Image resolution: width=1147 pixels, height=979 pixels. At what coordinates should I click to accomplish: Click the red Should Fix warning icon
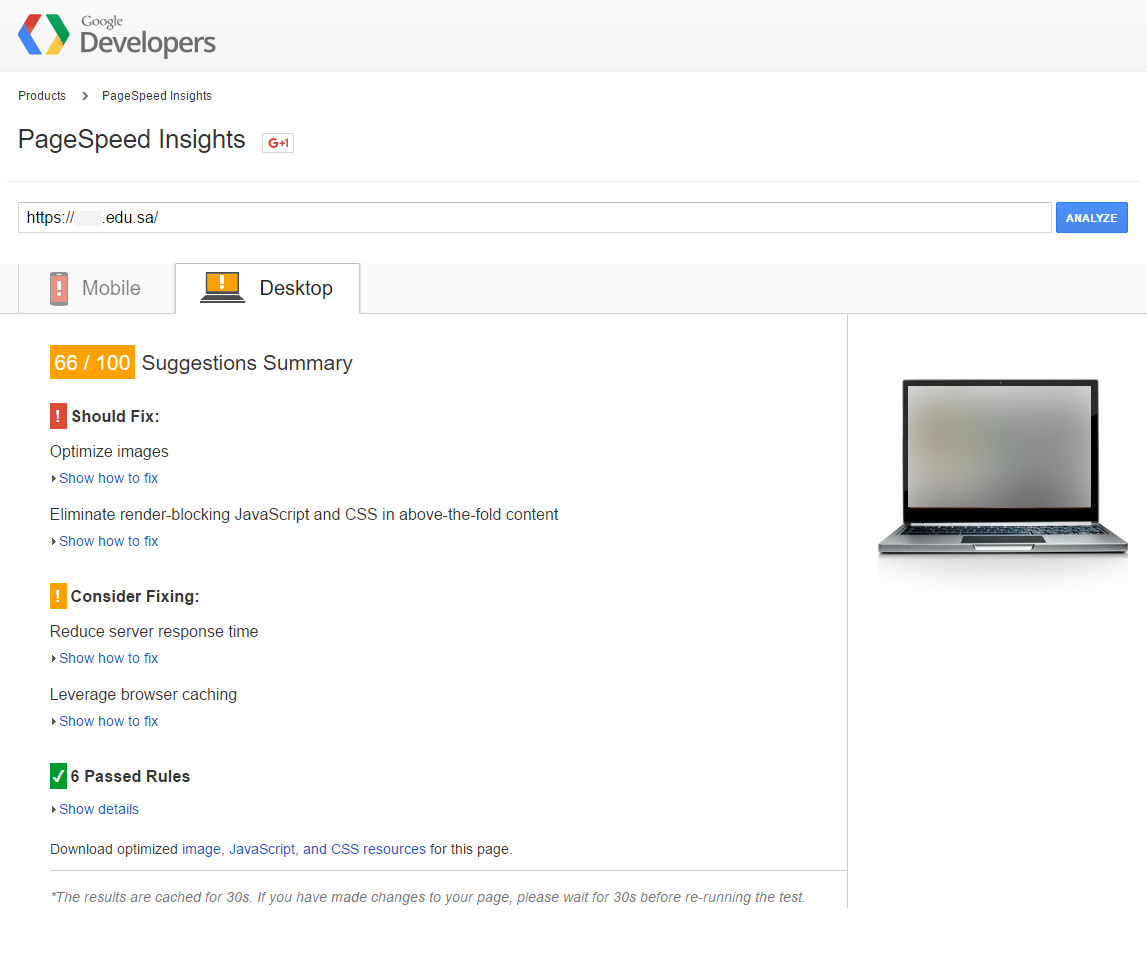(x=58, y=416)
